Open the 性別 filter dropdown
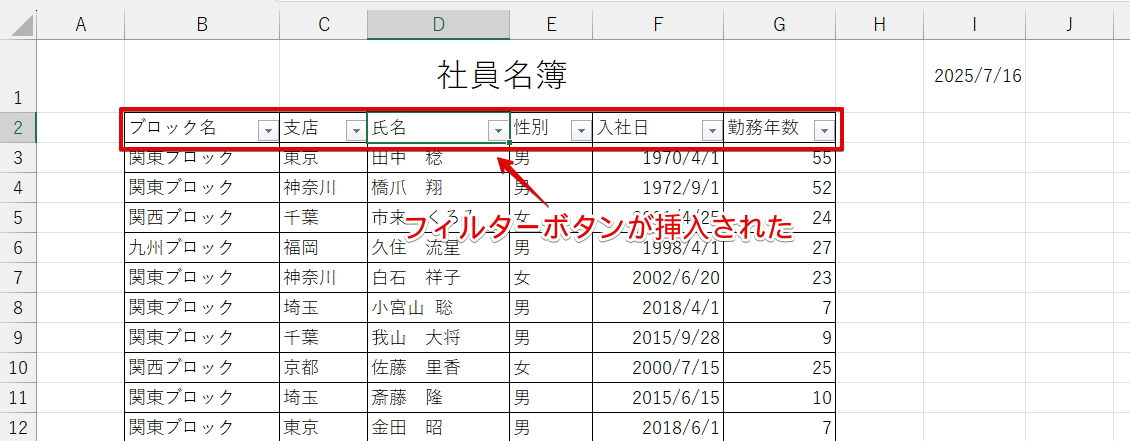The image size is (1130, 441). (x=581, y=130)
